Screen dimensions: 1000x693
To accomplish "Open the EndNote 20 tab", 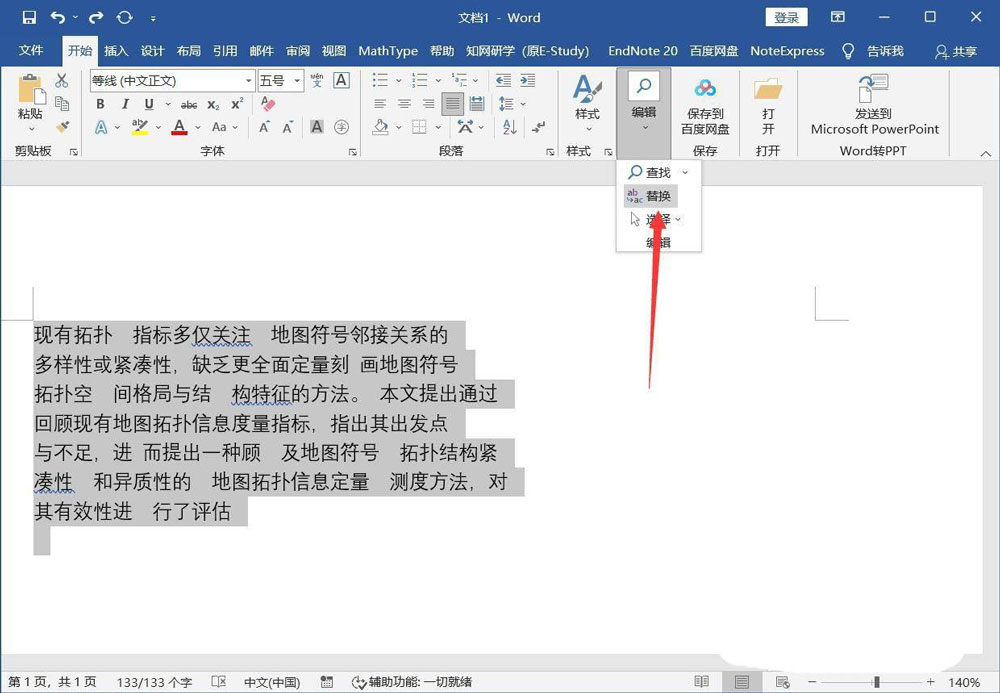I will 642,51.
